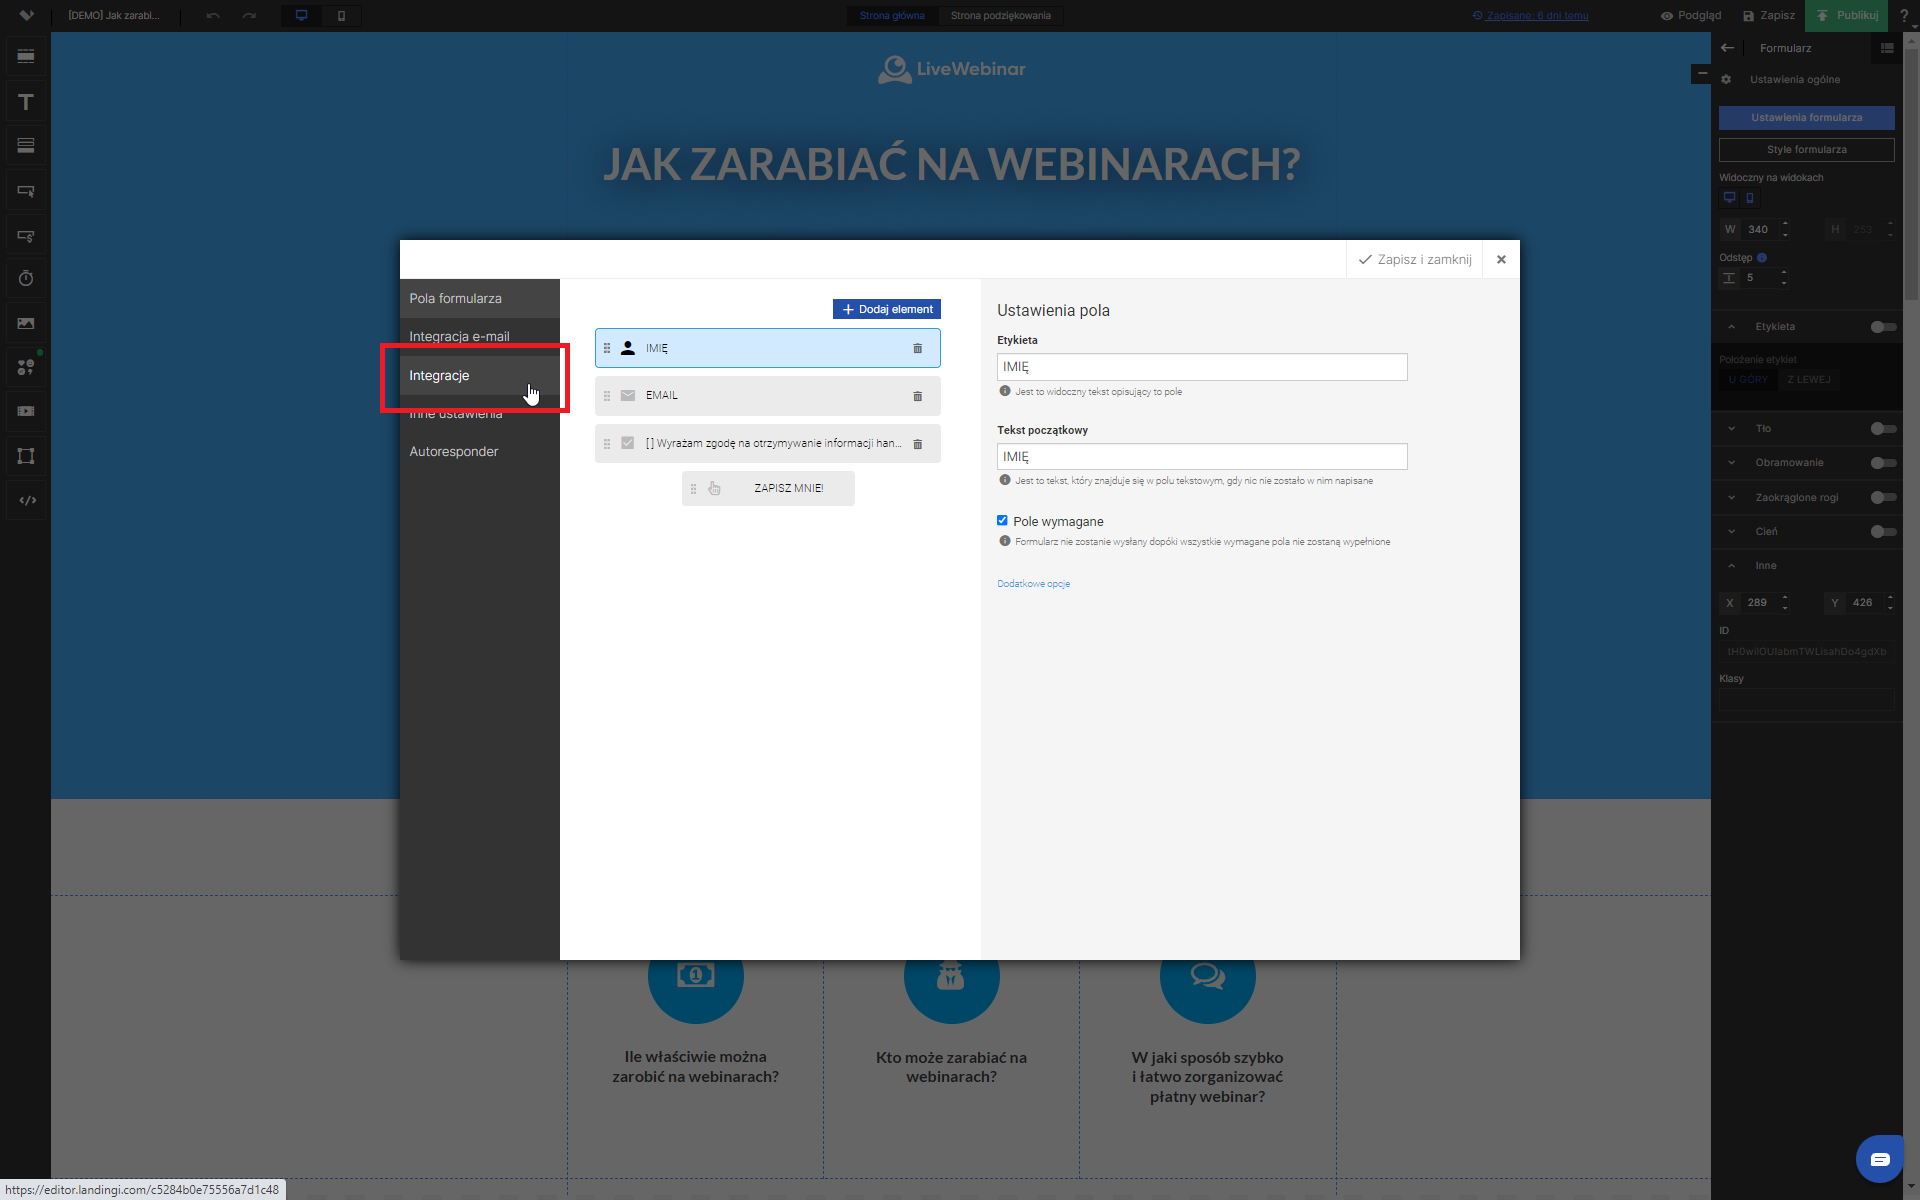Select the image element icon in sidebar
The image size is (1920, 1200).
[26, 324]
